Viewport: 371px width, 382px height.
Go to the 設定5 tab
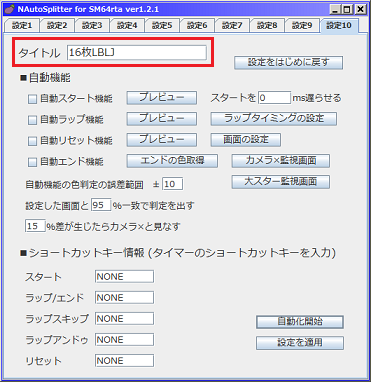(x=162, y=26)
